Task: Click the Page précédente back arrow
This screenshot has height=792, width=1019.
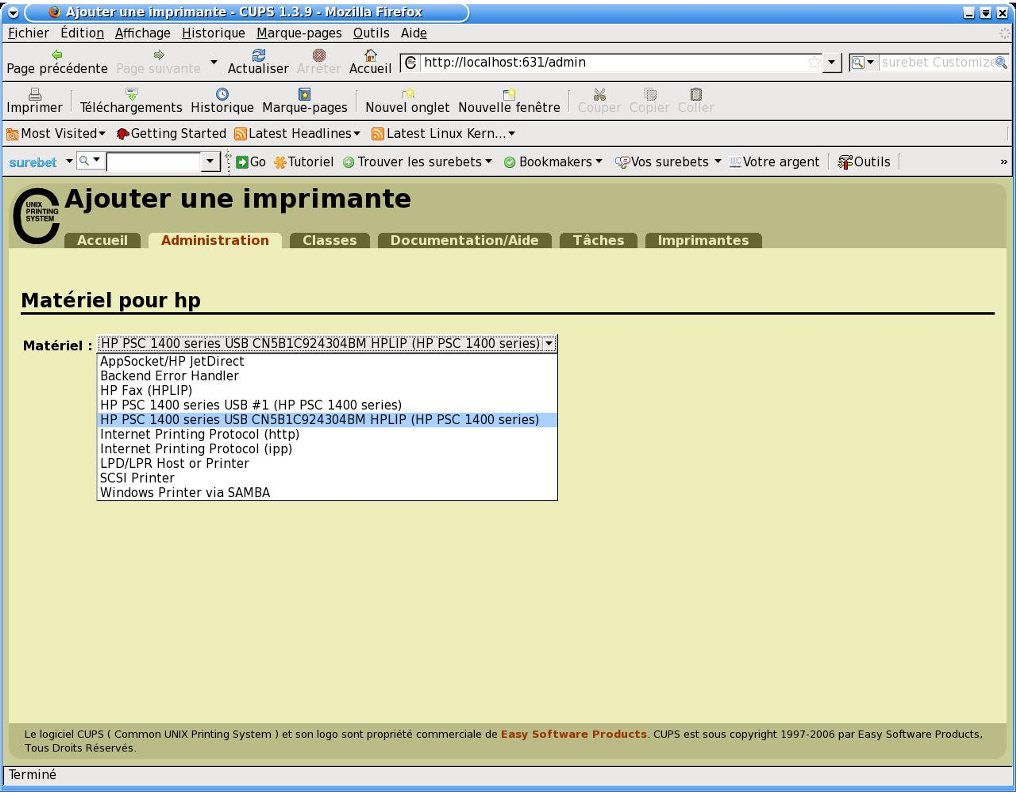Action: coord(57,55)
